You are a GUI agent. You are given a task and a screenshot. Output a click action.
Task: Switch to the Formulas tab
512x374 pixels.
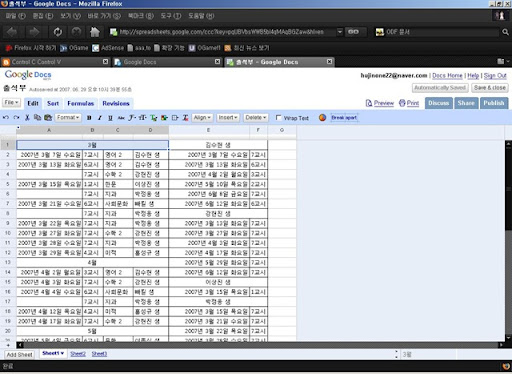(x=81, y=103)
